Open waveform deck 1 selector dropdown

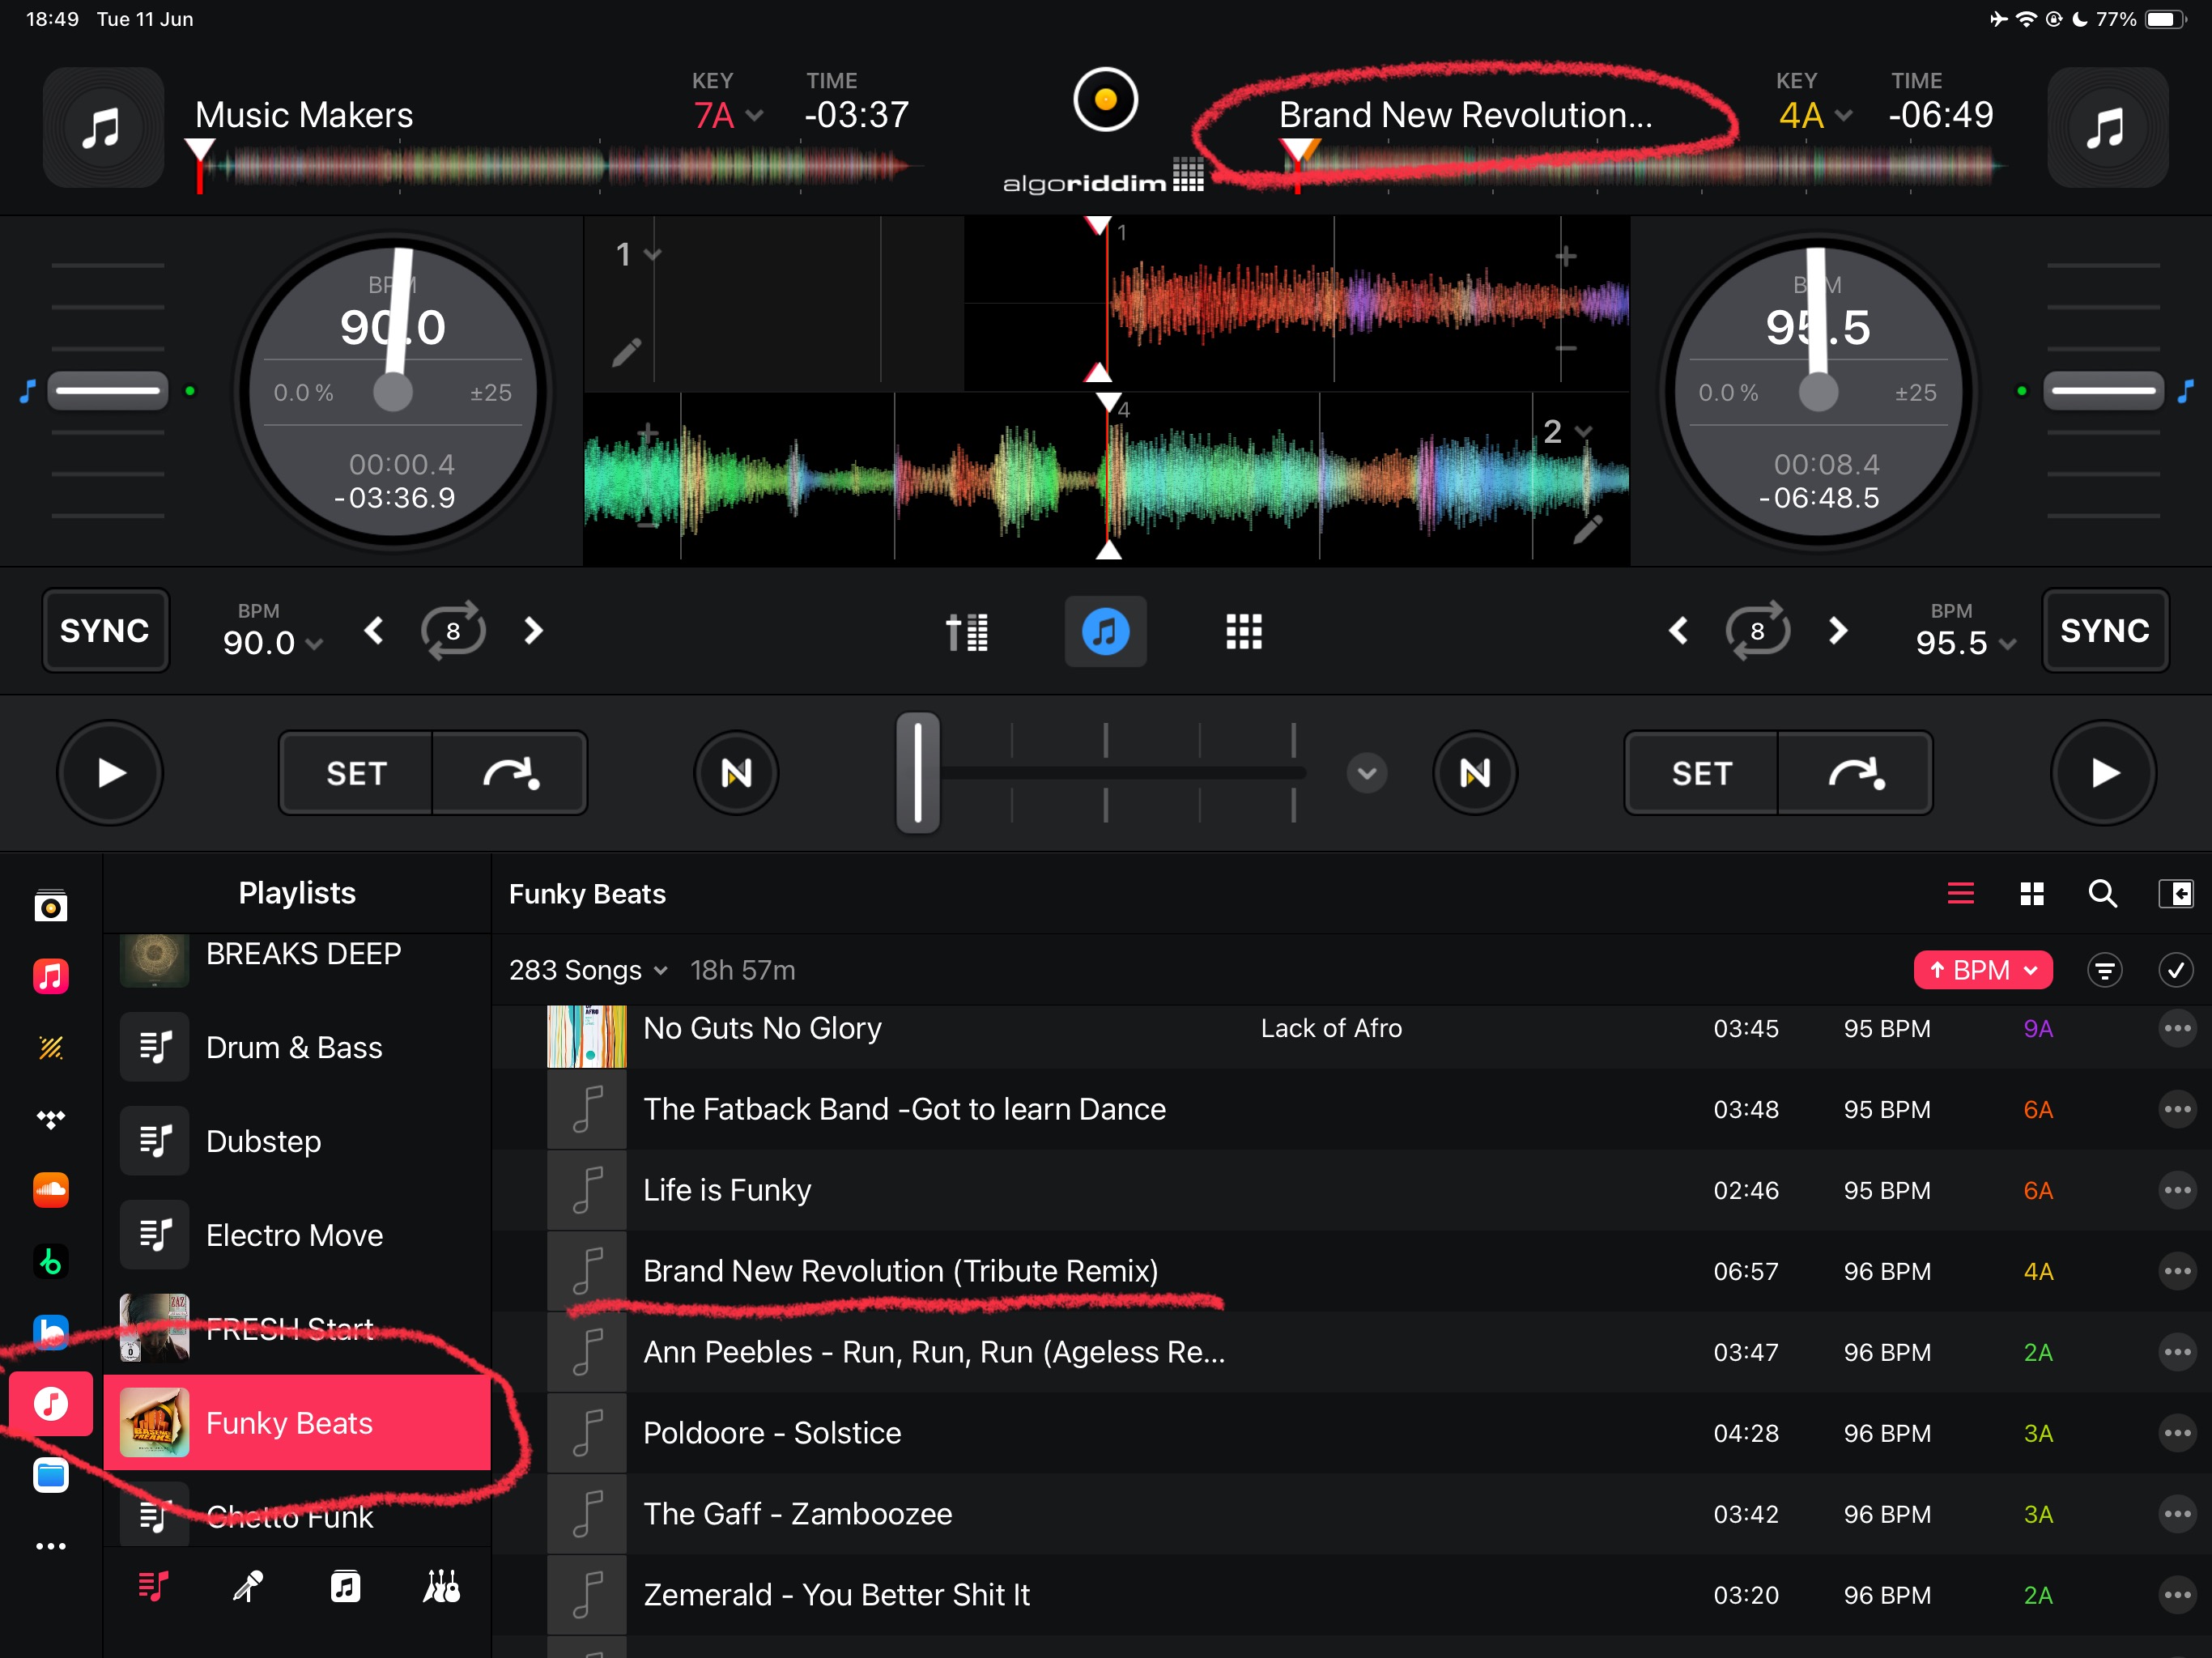click(638, 254)
